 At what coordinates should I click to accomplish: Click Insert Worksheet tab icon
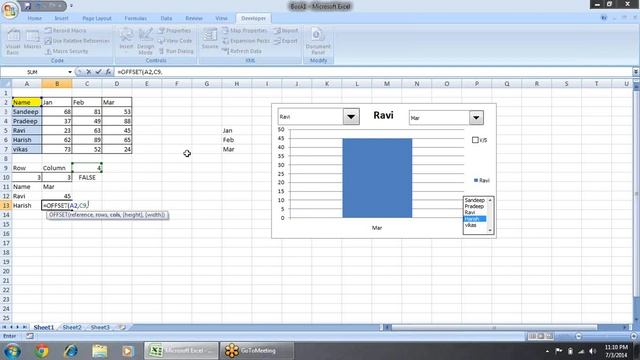pyautogui.click(x=122, y=327)
